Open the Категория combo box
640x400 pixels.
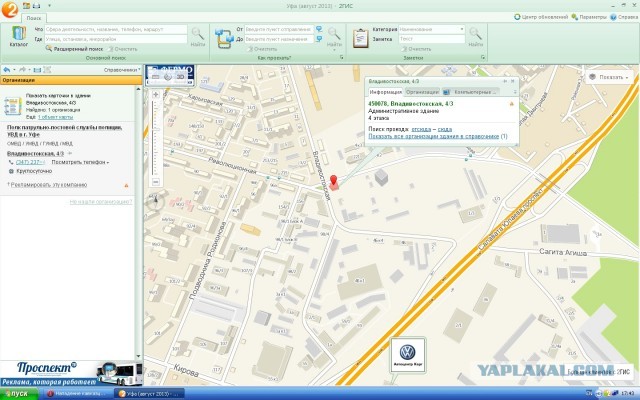point(430,29)
